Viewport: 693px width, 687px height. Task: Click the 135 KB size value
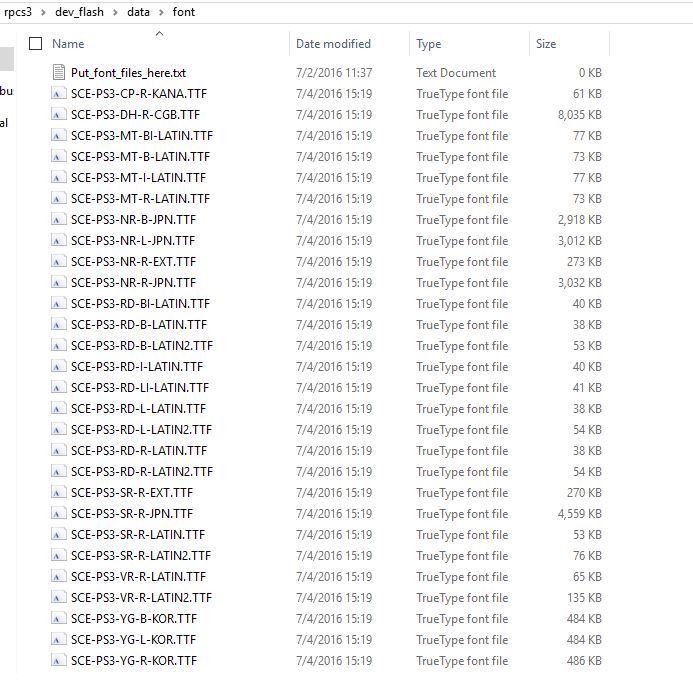[584, 598]
